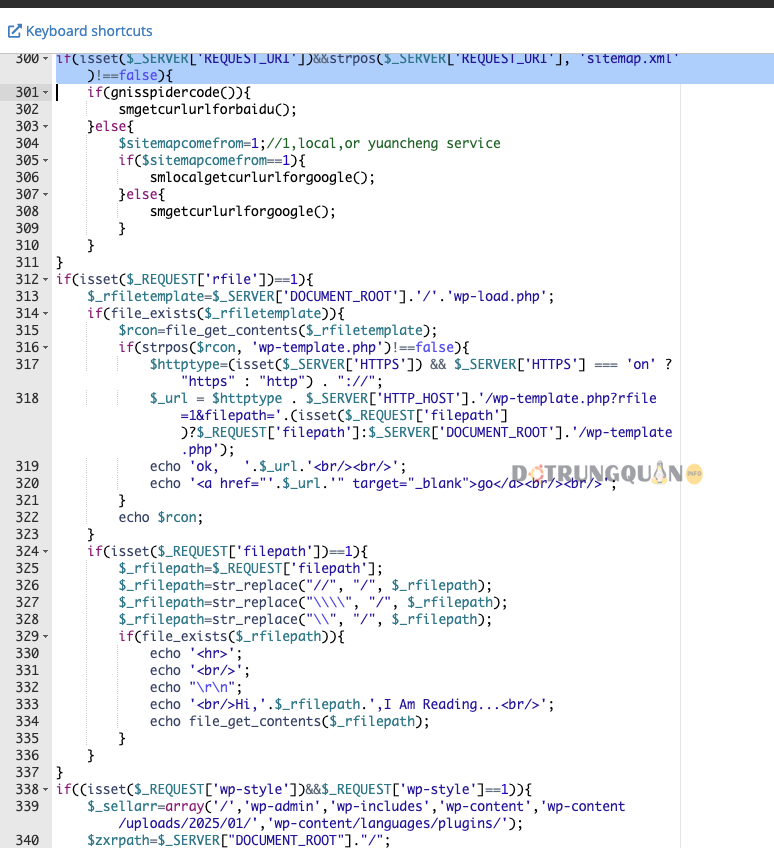Click the $httptype assignment on line 317
Image resolution: width=774 pixels, height=848 pixels.
(411, 373)
